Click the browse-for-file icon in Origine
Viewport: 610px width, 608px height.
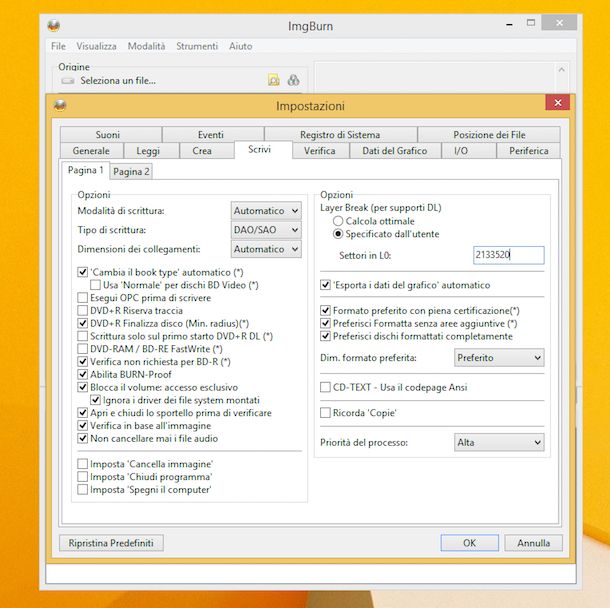pos(274,80)
